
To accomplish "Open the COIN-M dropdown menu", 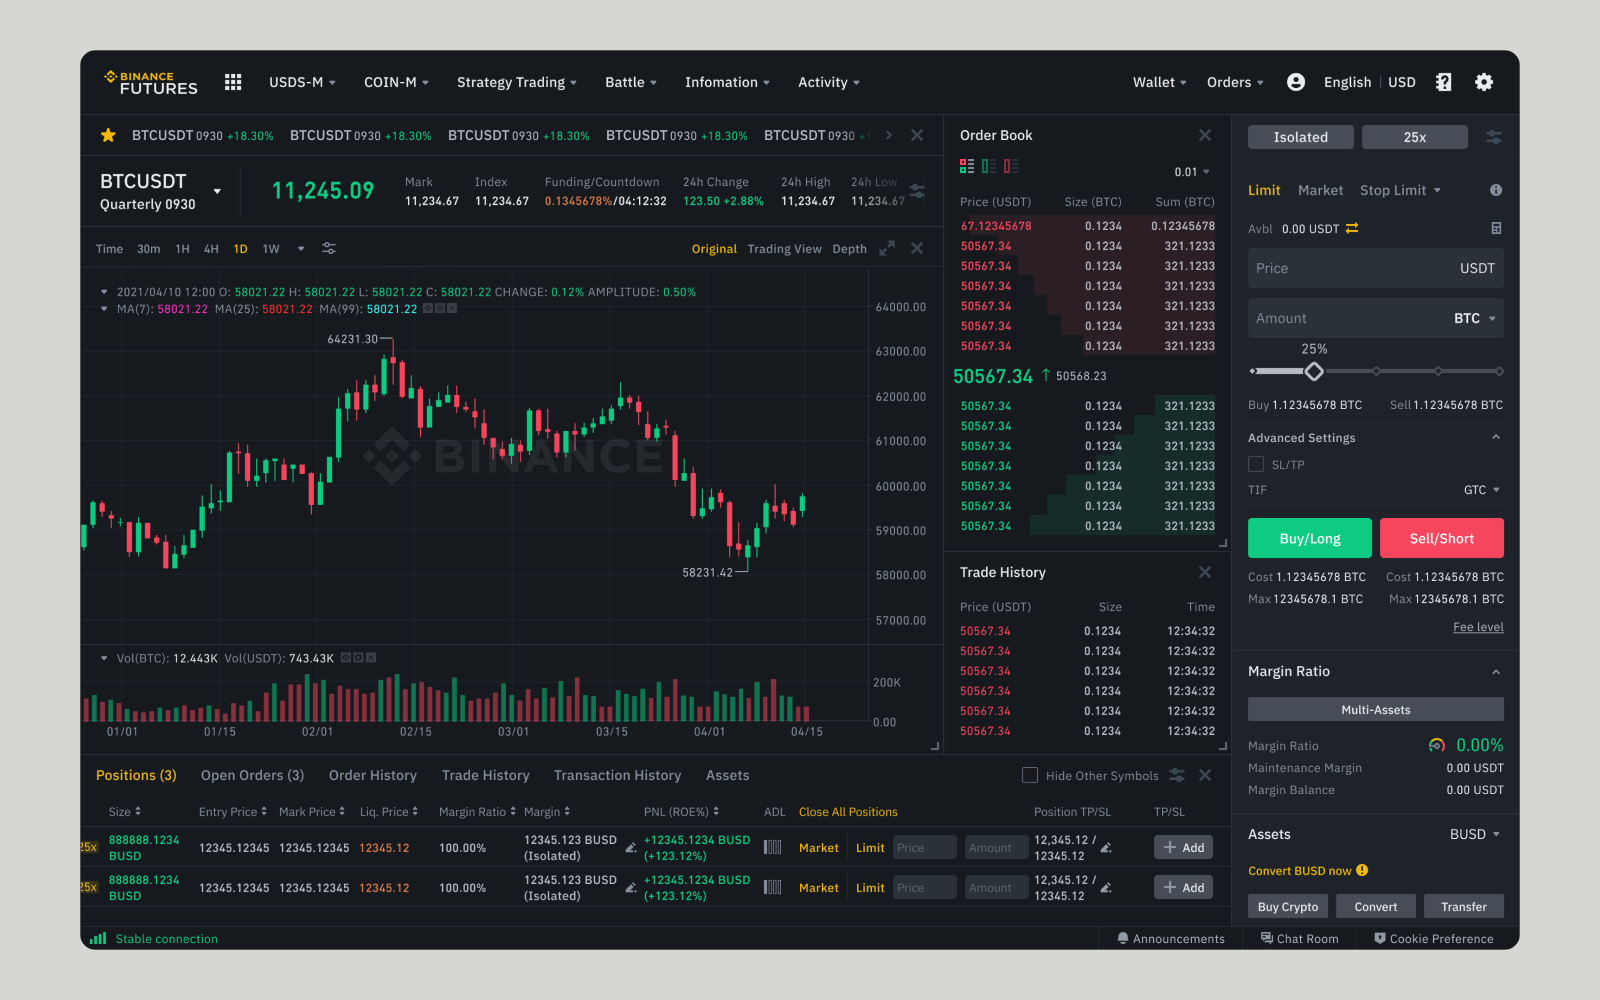I will [396, 82].
